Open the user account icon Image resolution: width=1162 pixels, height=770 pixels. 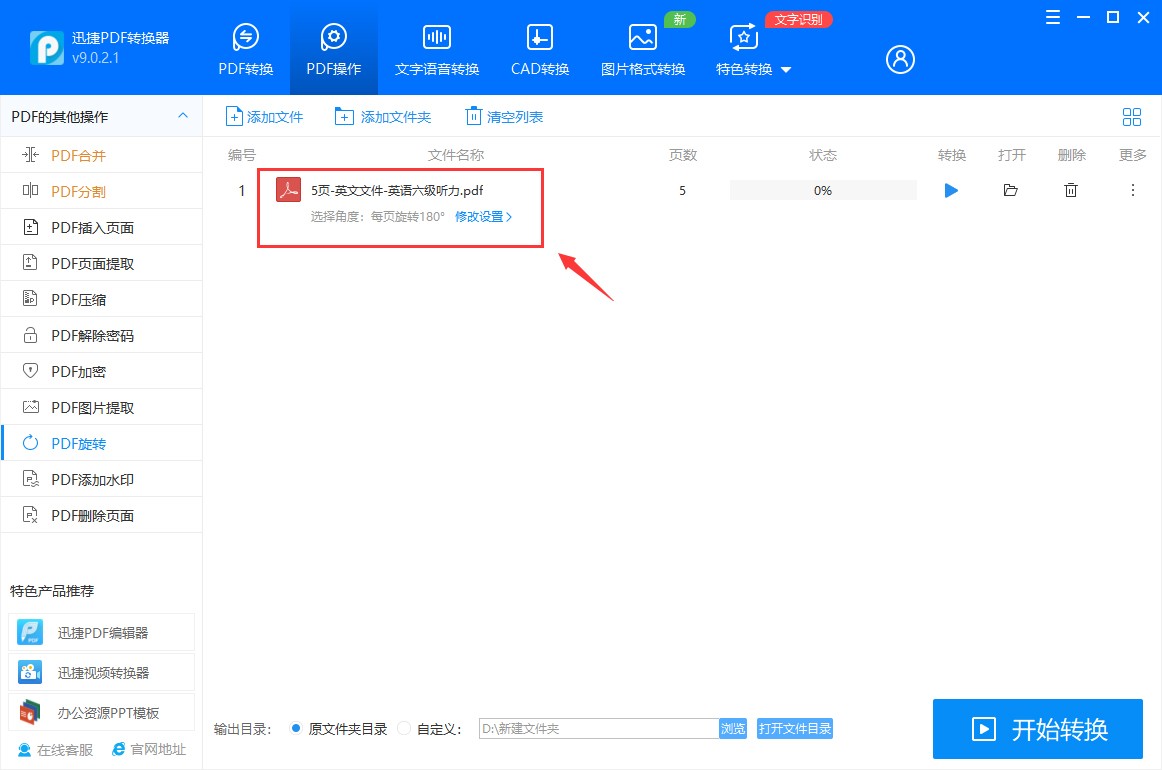pyautogui.click(x=899, y=59)
